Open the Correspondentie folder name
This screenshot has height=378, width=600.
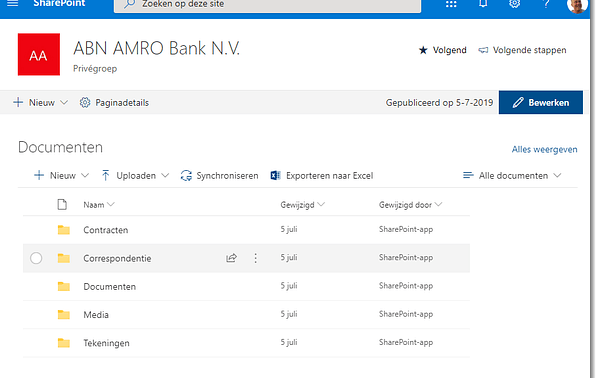click(117, 258)
